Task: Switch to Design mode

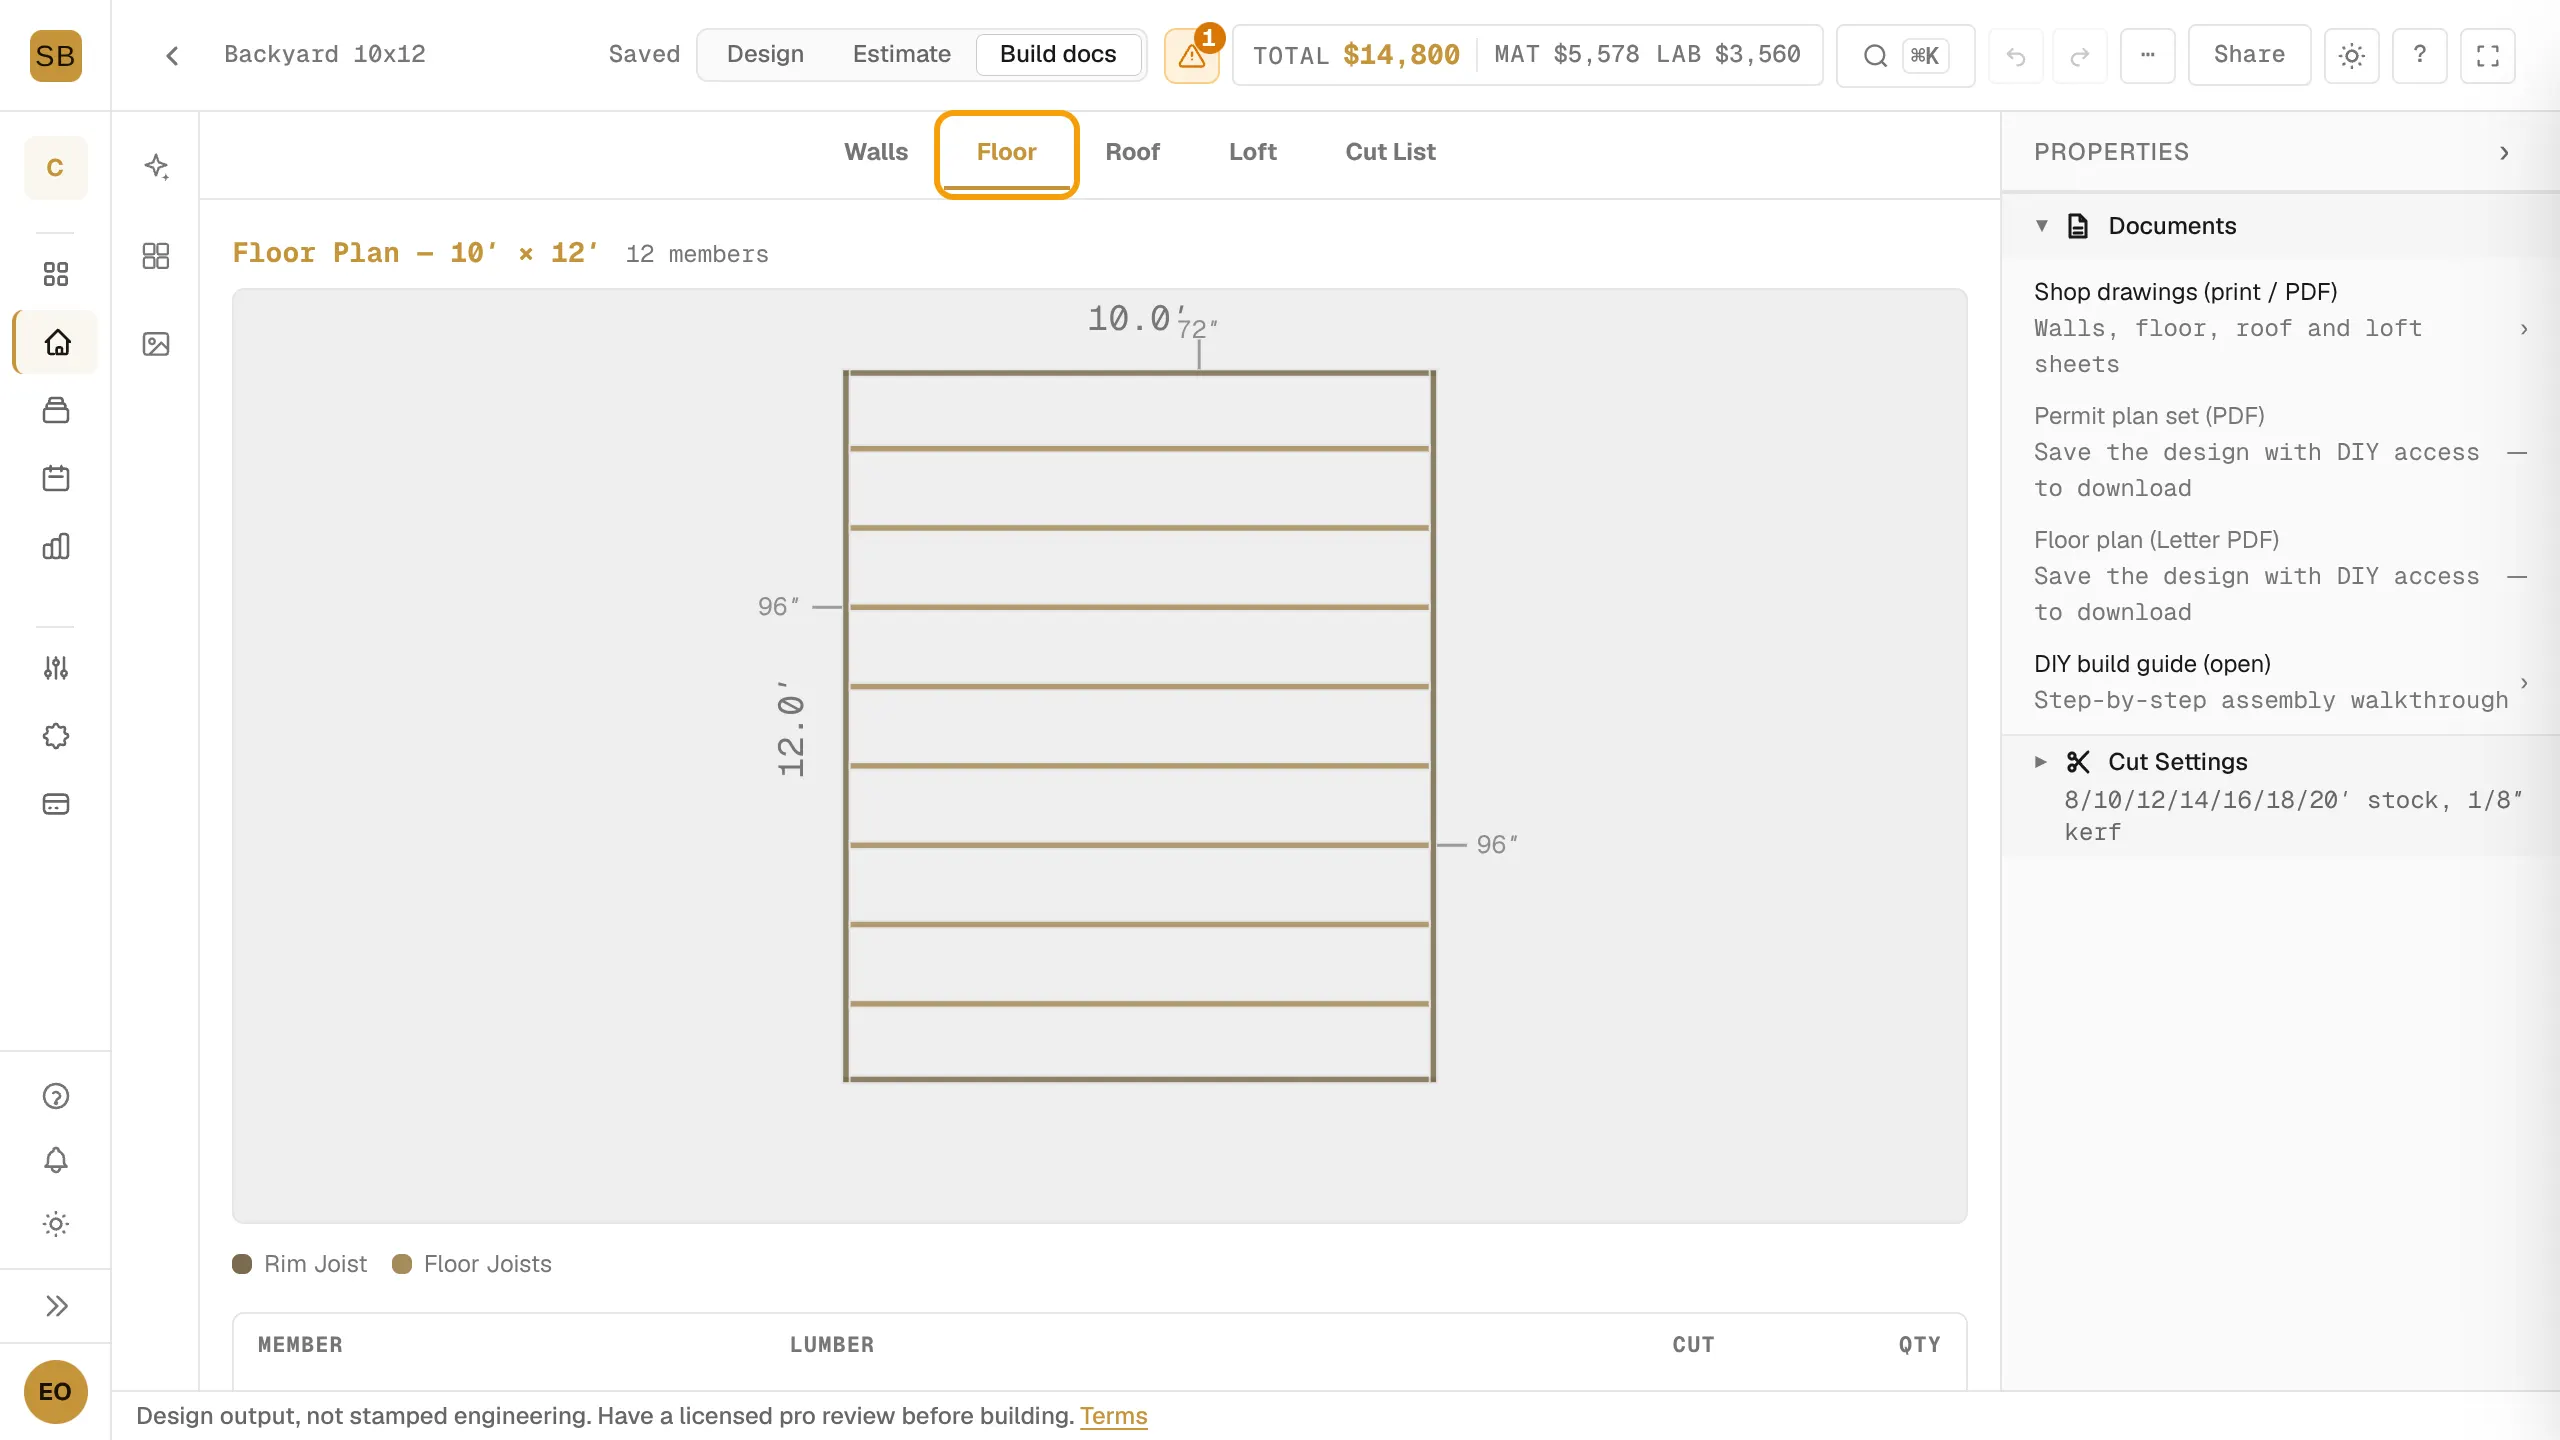Action: coord(765,54)
